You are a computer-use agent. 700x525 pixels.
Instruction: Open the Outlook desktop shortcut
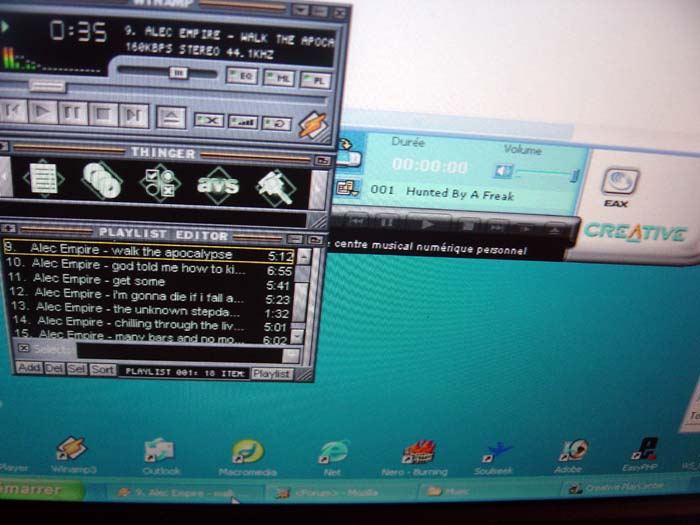click(161, 456)
